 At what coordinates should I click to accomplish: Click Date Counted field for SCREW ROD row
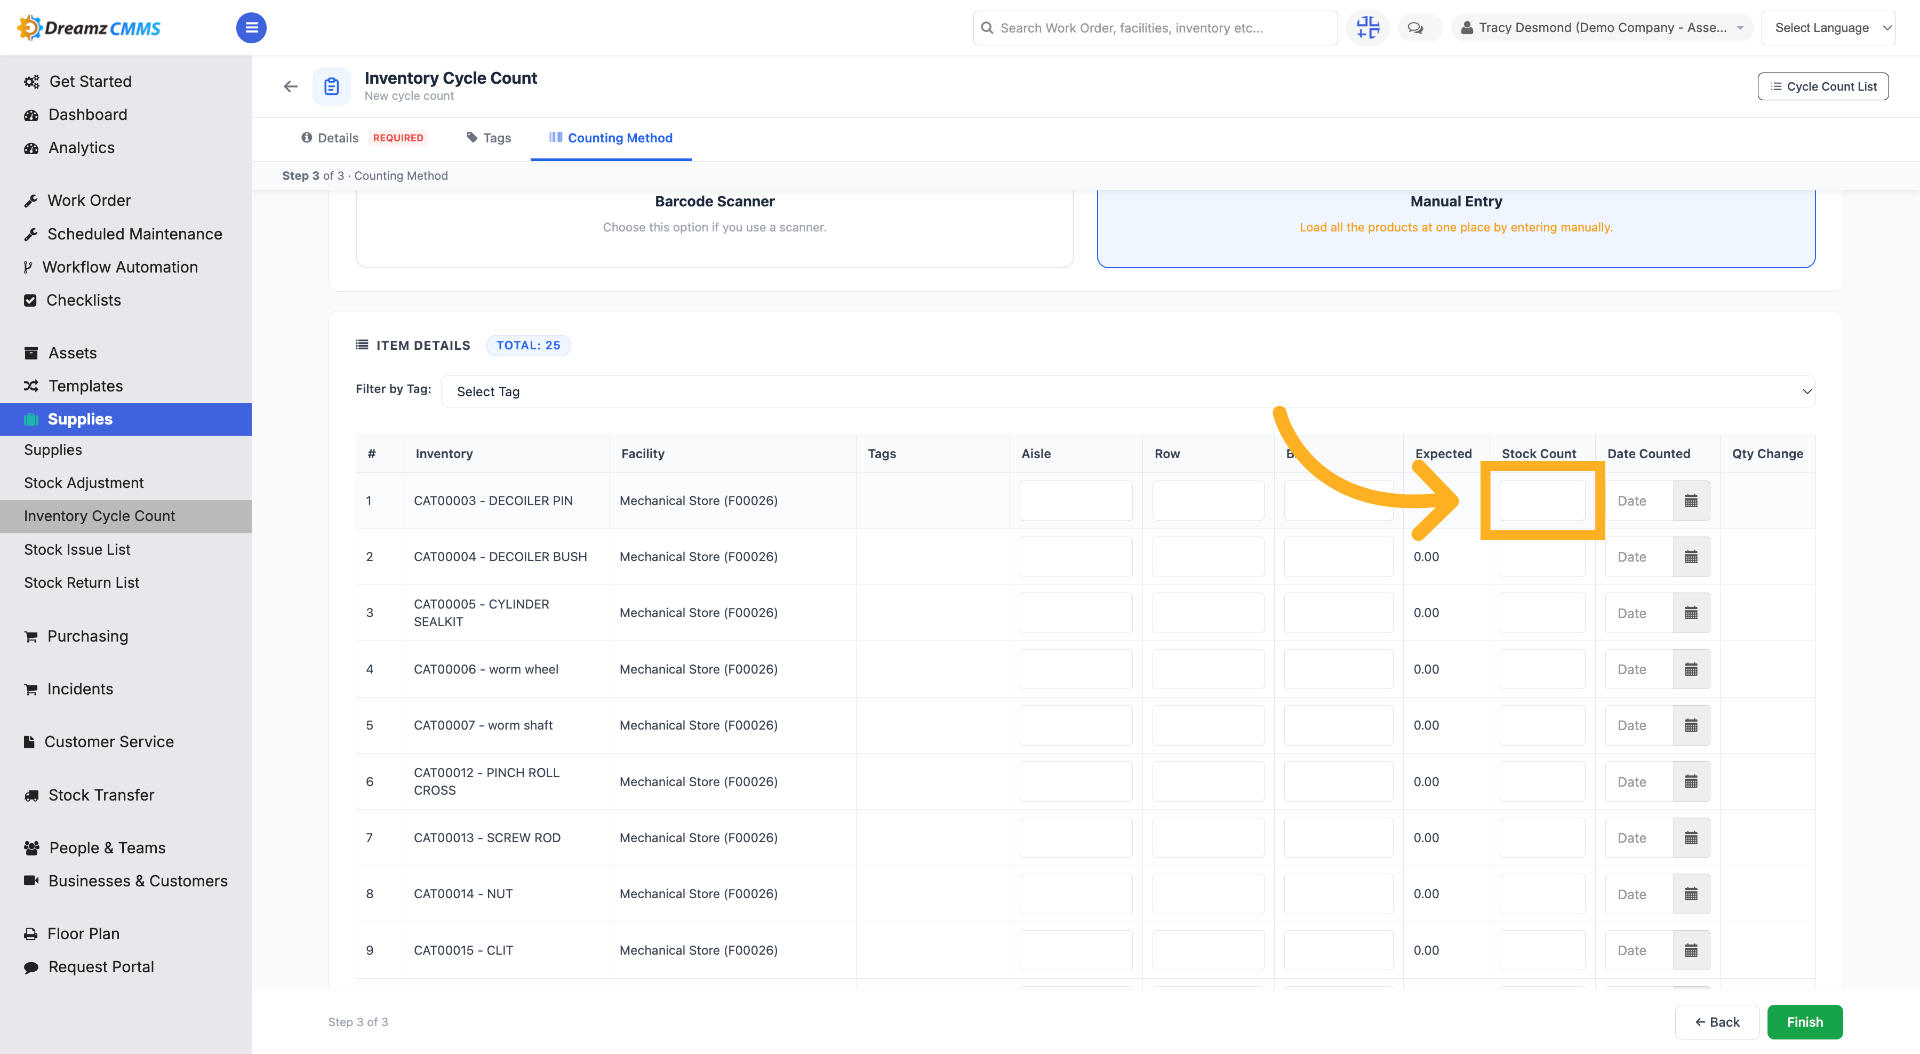(1640, 838)
